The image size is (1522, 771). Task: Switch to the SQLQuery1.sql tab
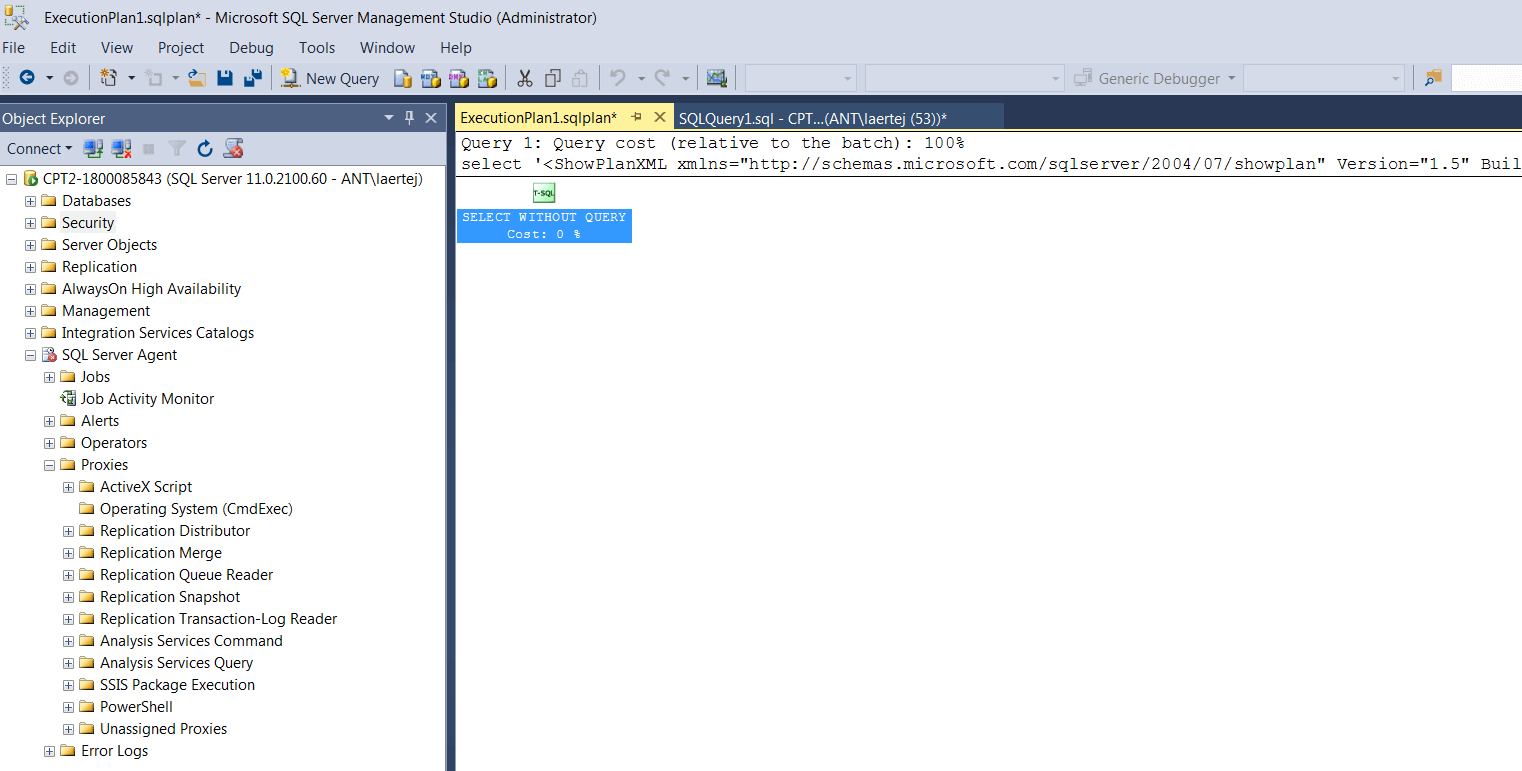pyautogui.click(x=813, y=118)
